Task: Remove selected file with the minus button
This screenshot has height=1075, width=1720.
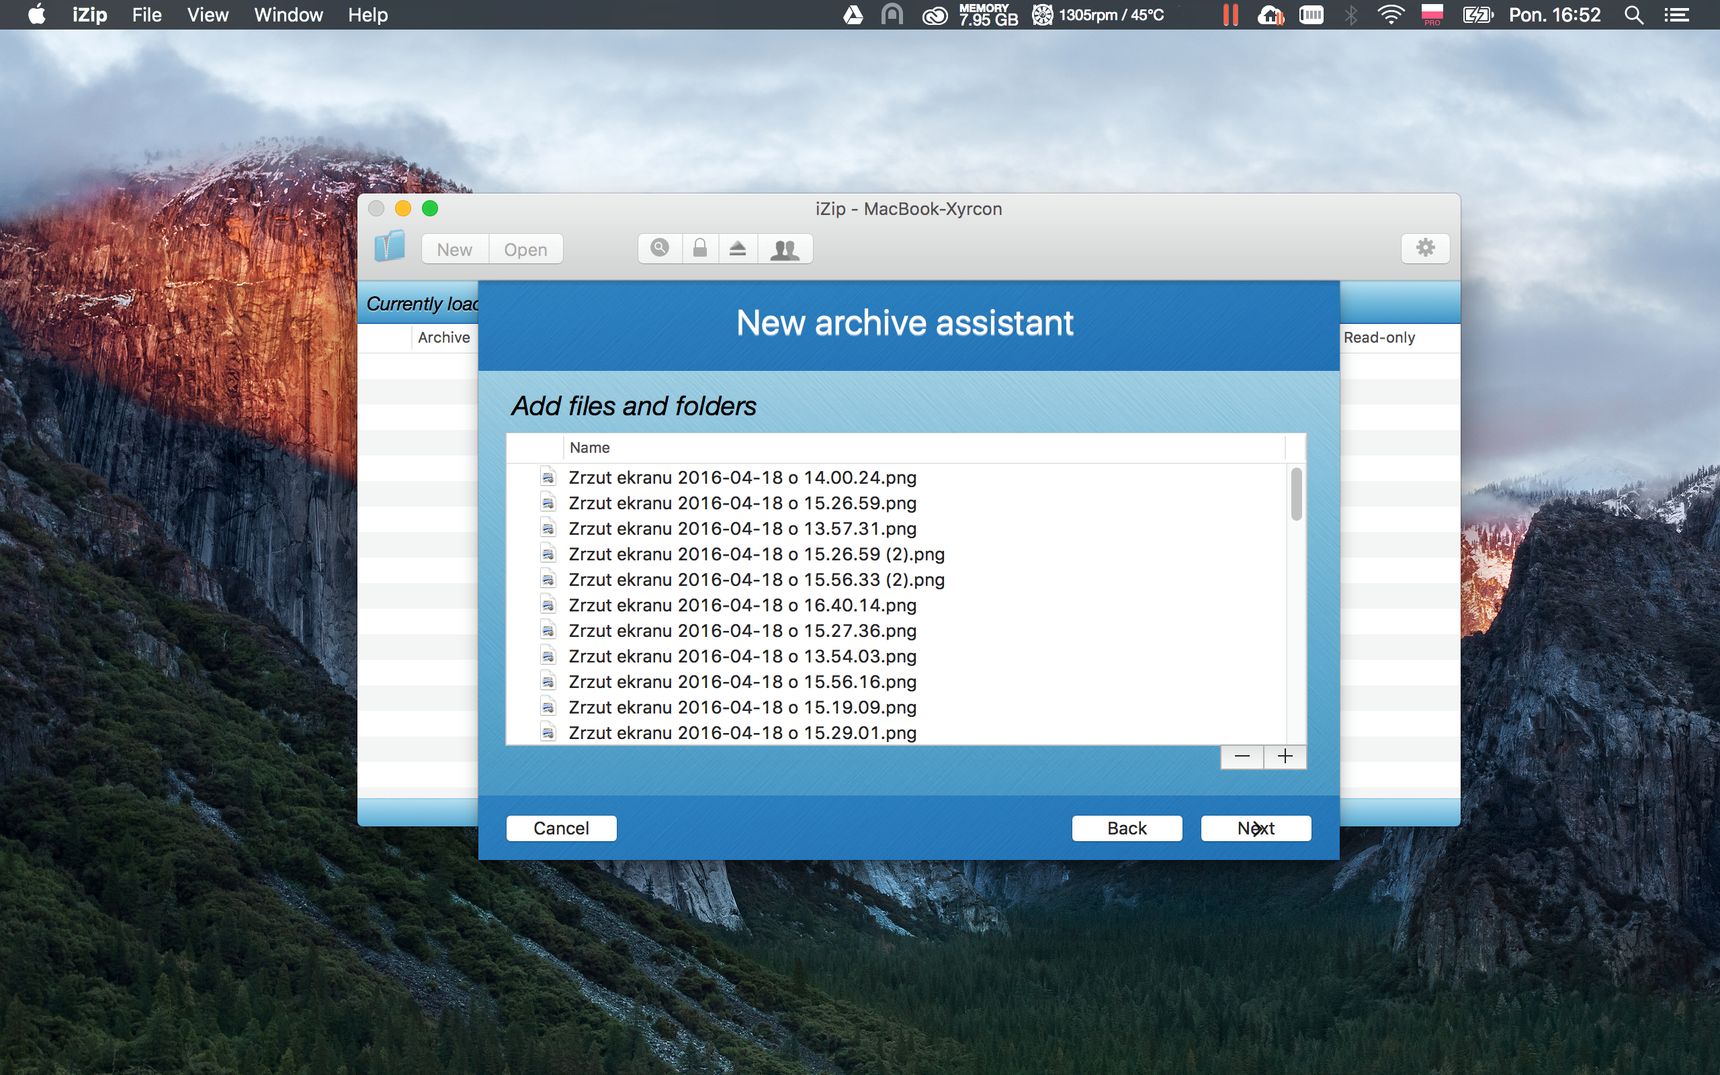Action: [x=1242, y=756]
